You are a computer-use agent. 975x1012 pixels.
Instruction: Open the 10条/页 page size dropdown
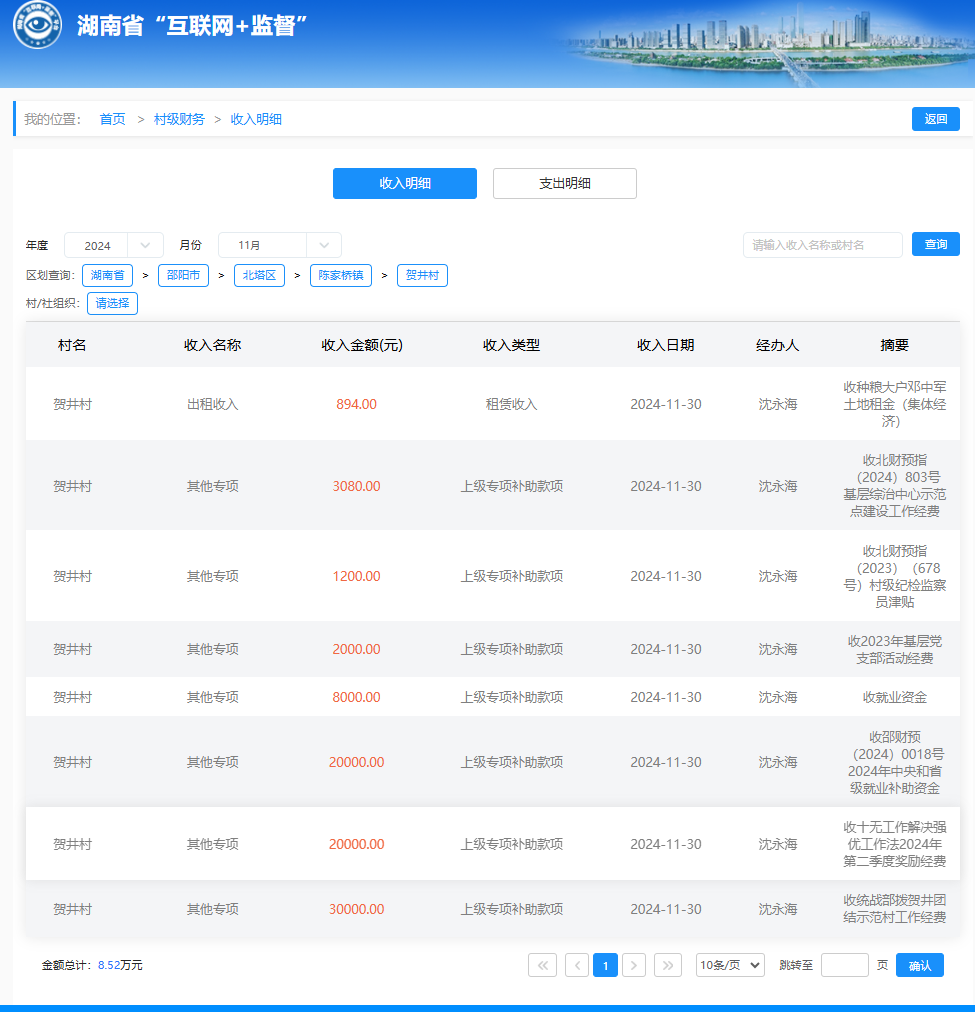click(x=730, y=965)
